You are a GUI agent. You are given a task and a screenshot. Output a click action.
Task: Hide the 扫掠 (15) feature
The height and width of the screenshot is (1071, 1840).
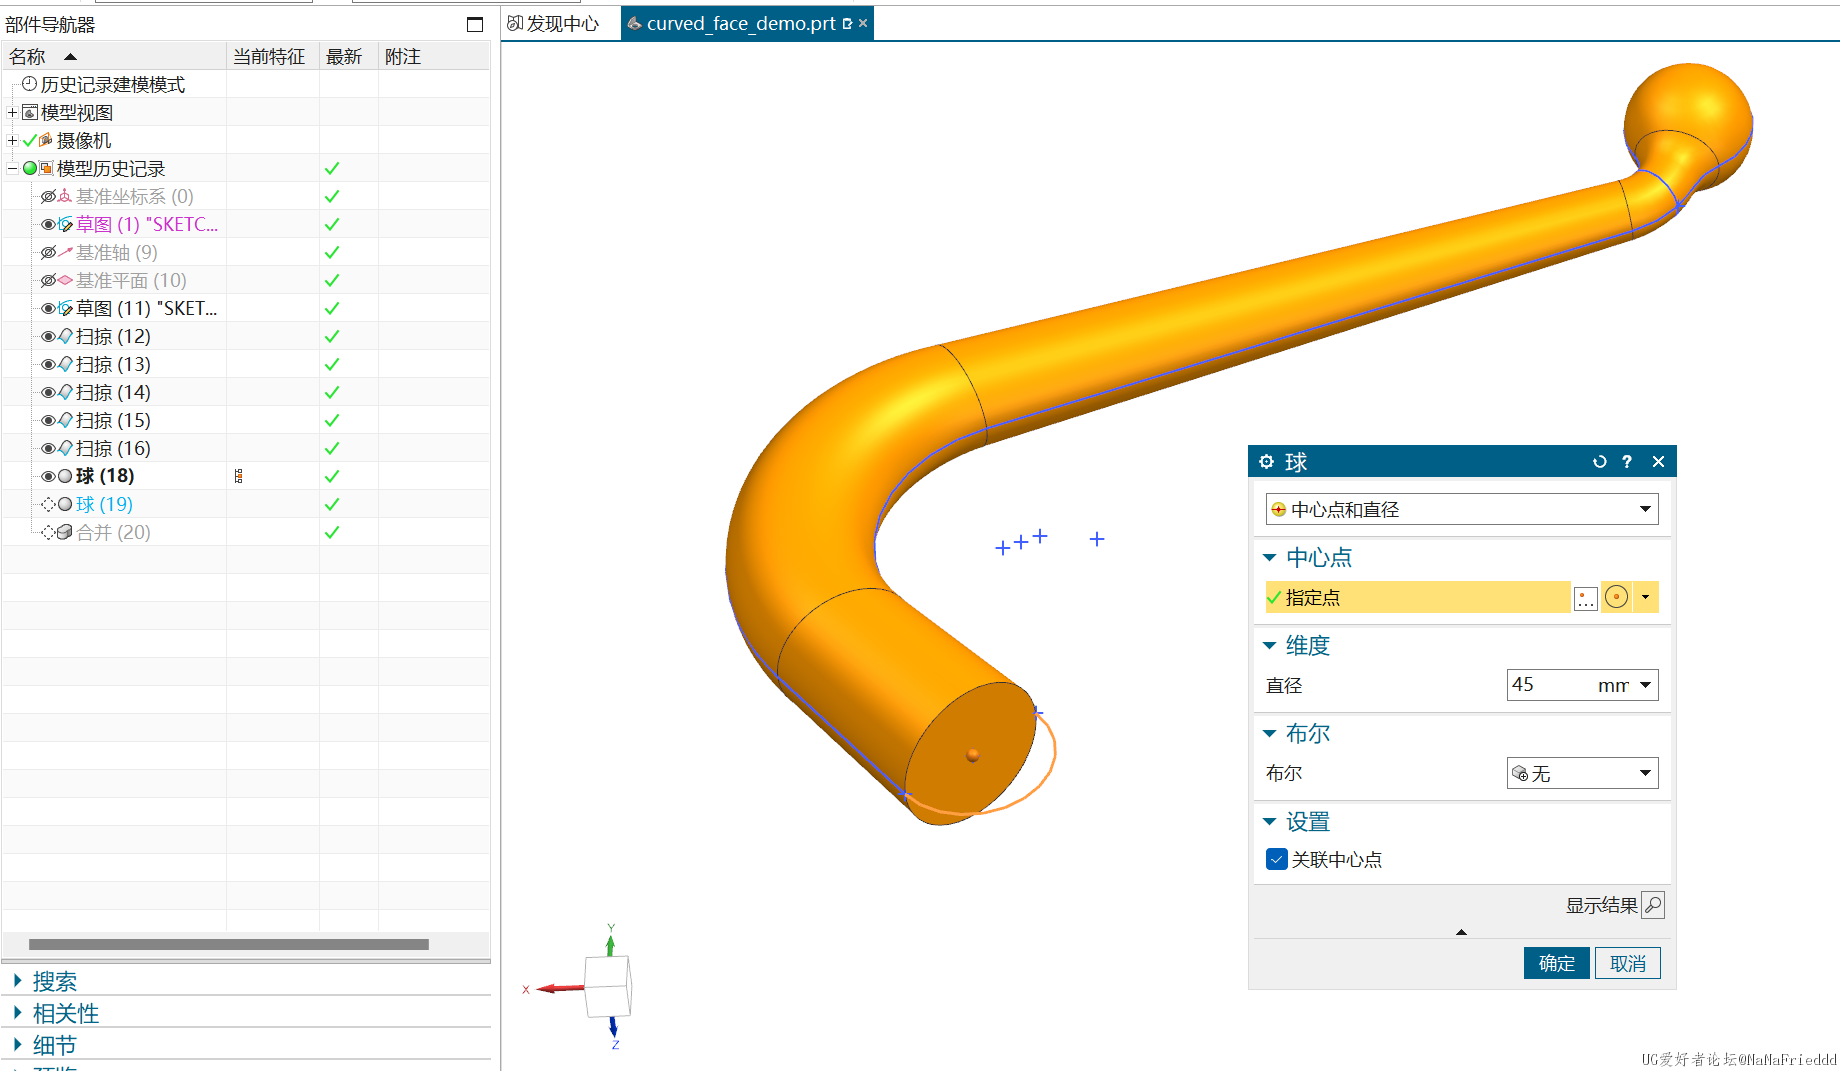click(48, 420)
